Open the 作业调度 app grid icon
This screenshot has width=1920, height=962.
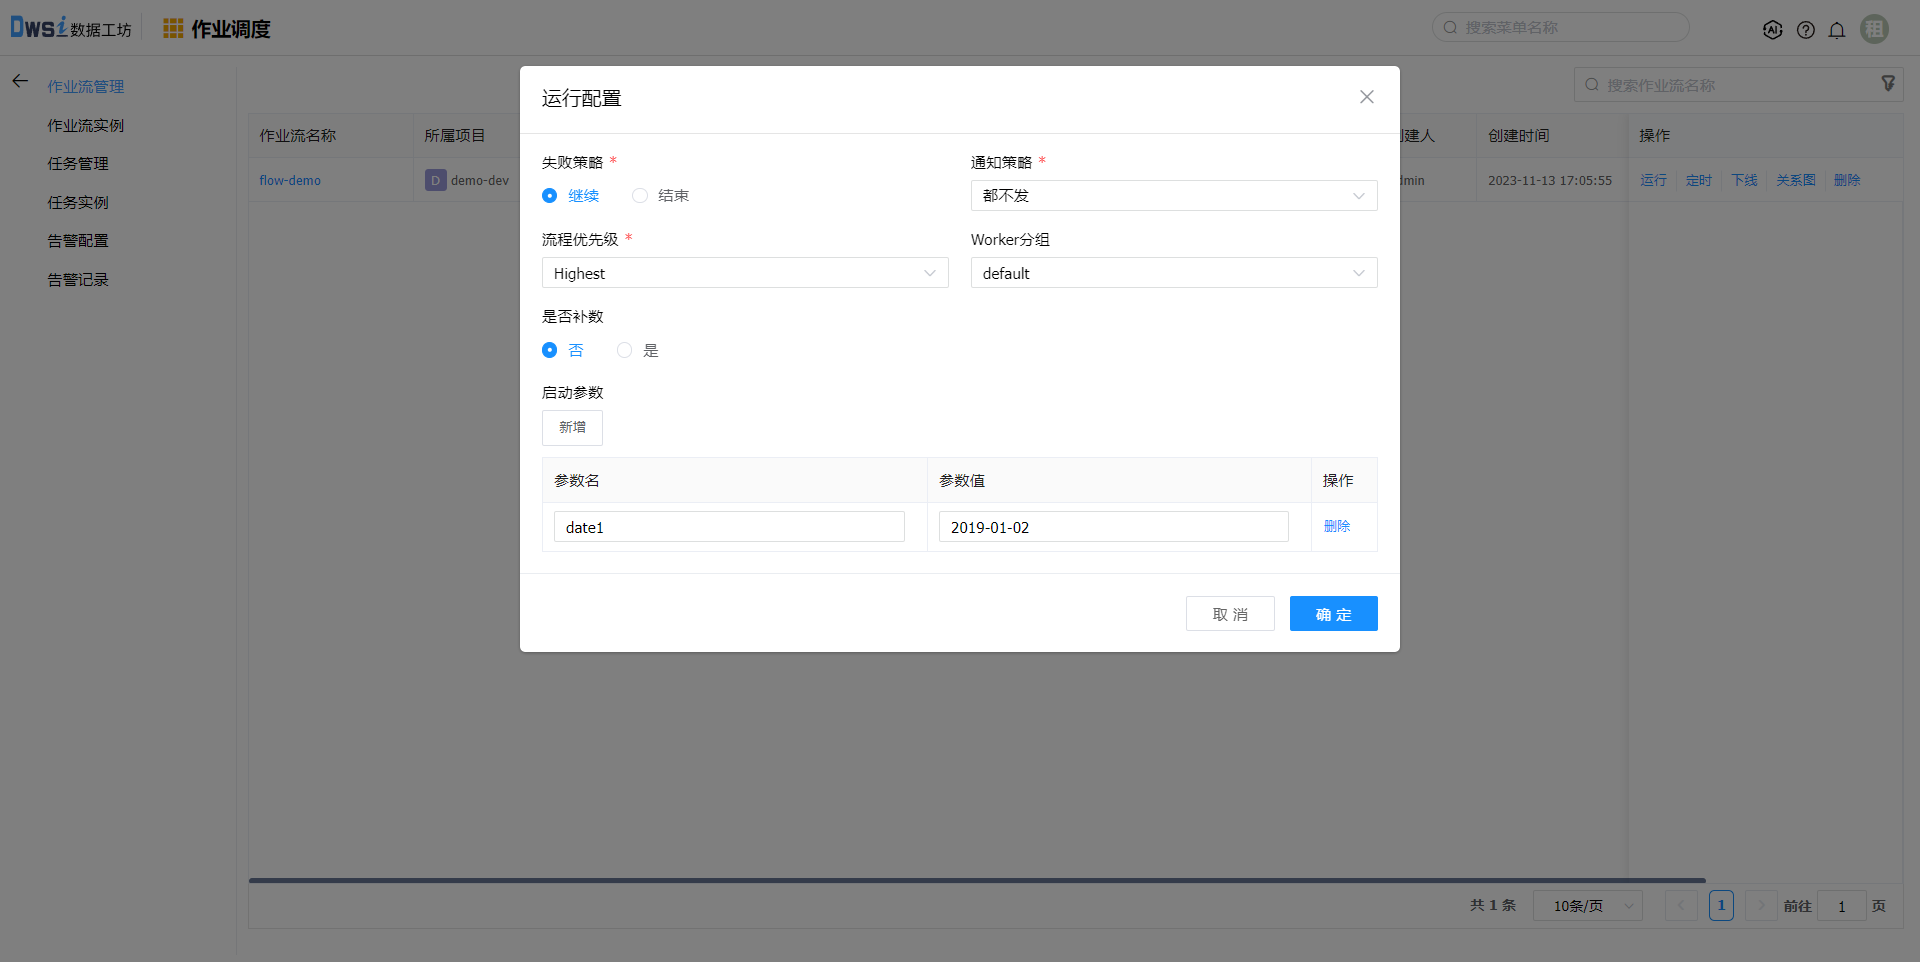173,29
